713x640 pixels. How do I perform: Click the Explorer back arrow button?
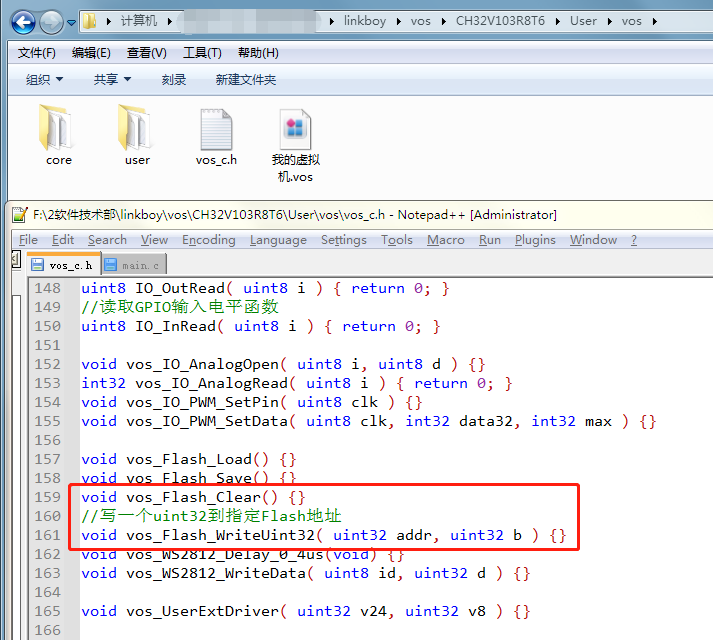(23, 21)
